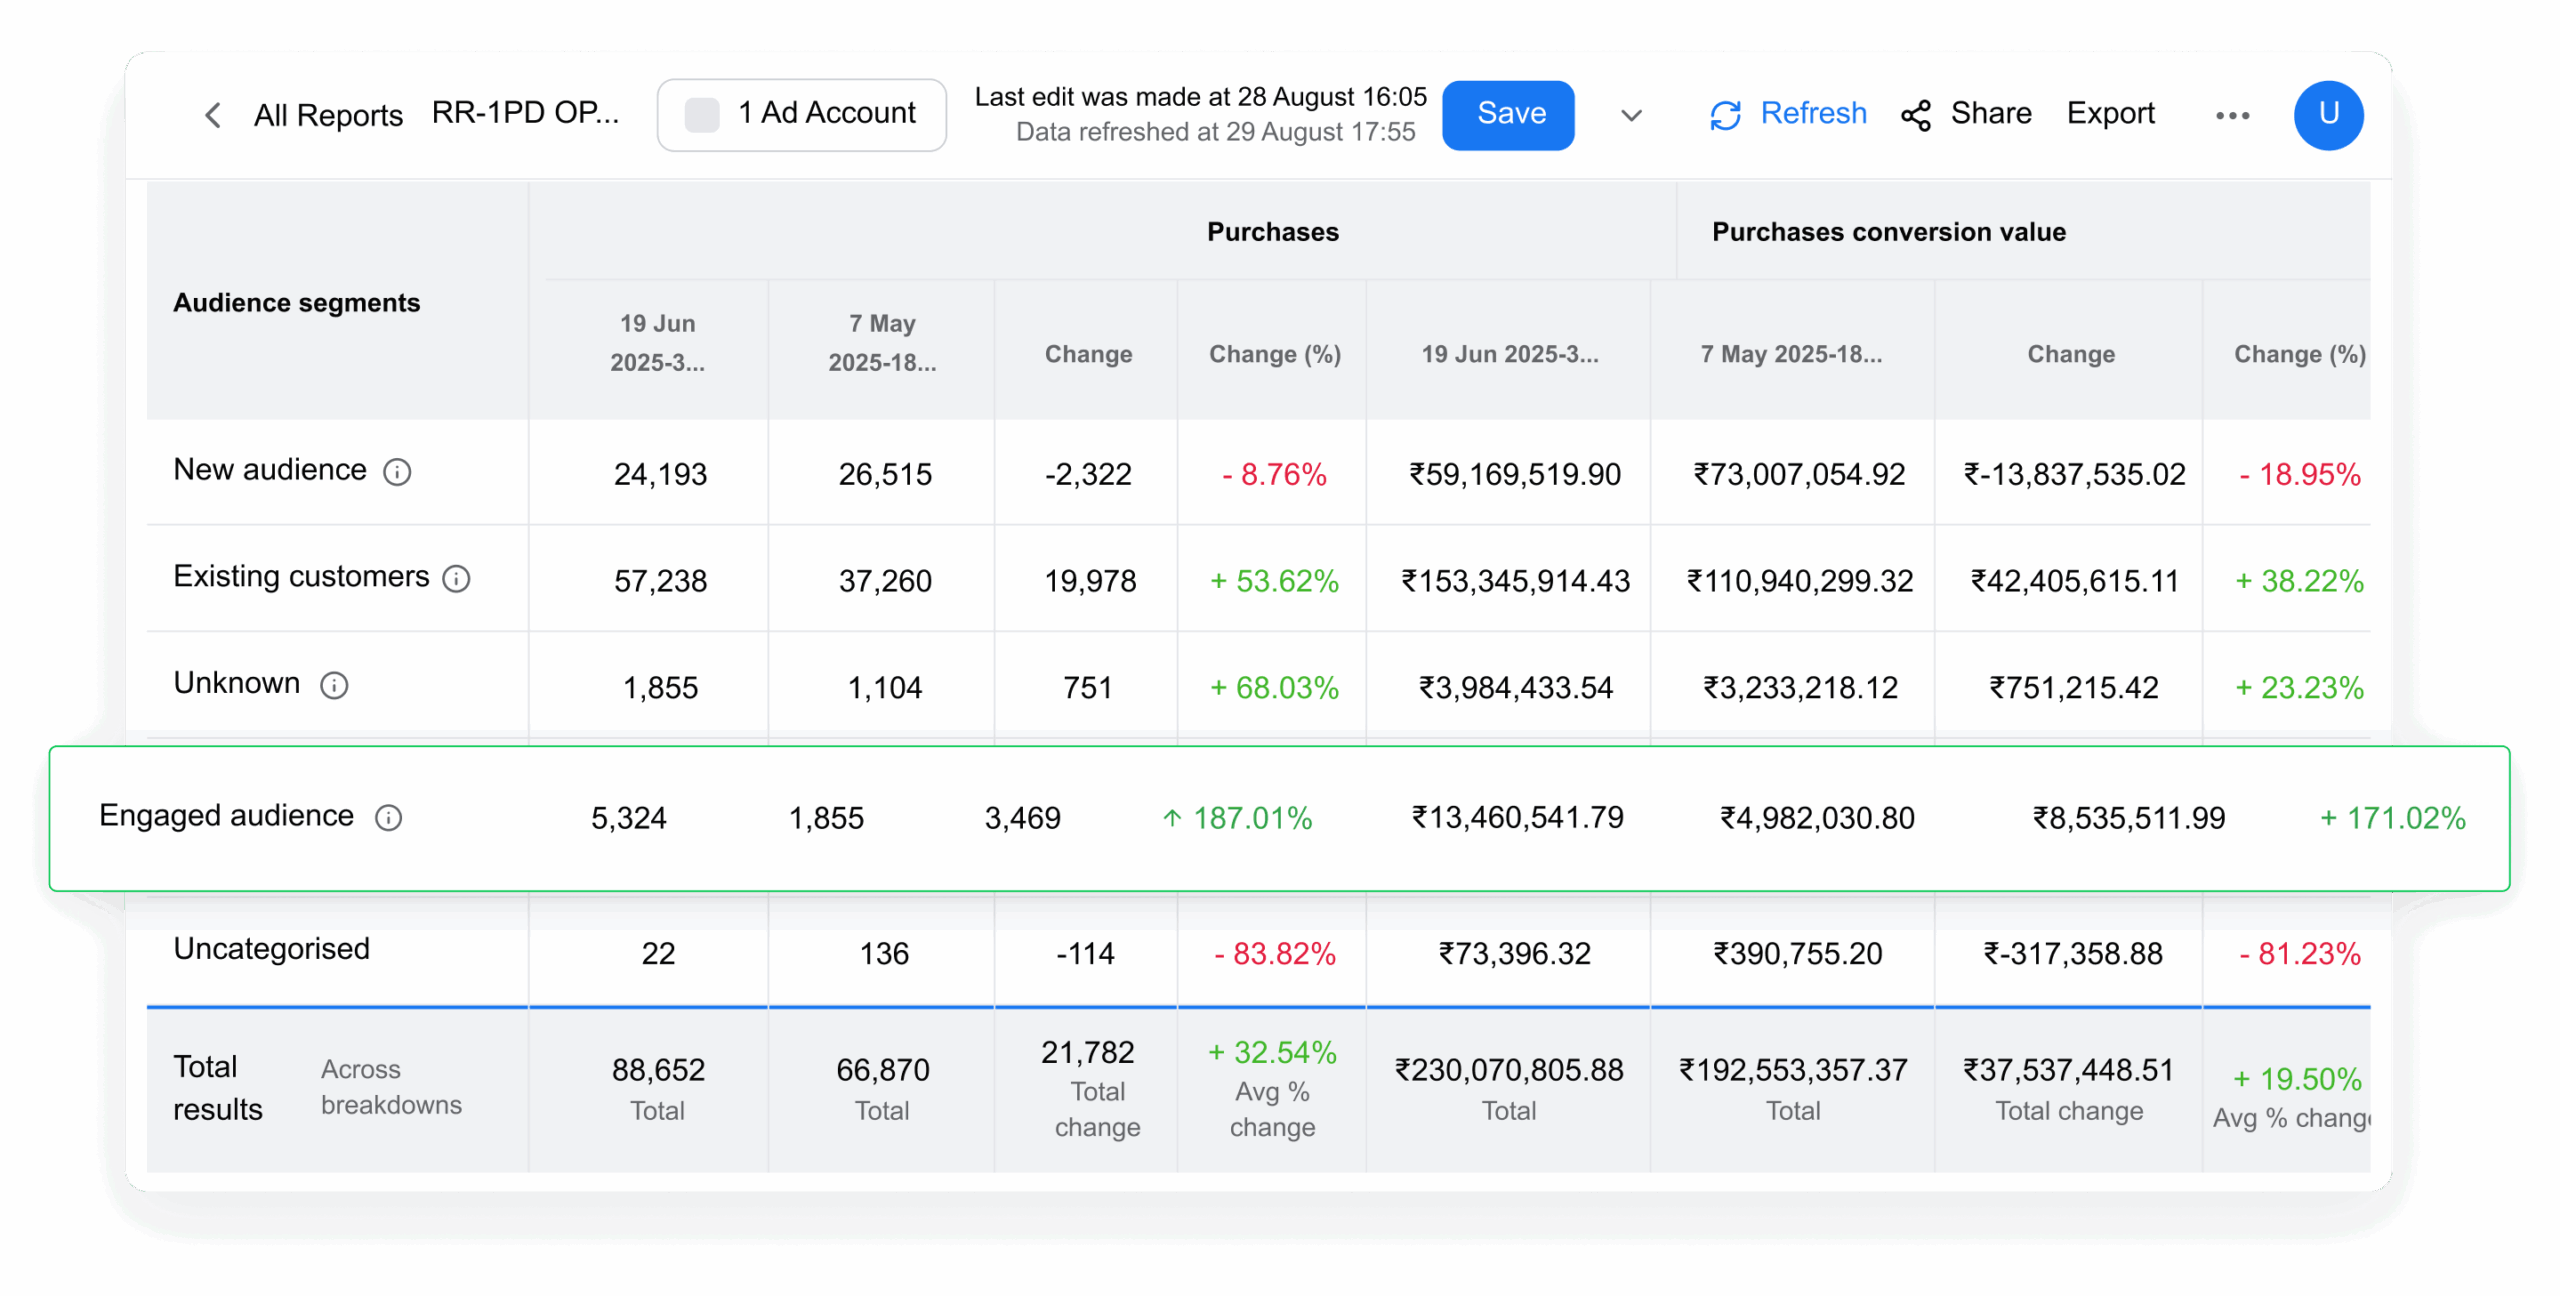Click info icon next to New audience
Image resolution: width=2560 pixels, height=1296 pixels.
(x=397, y=472)
